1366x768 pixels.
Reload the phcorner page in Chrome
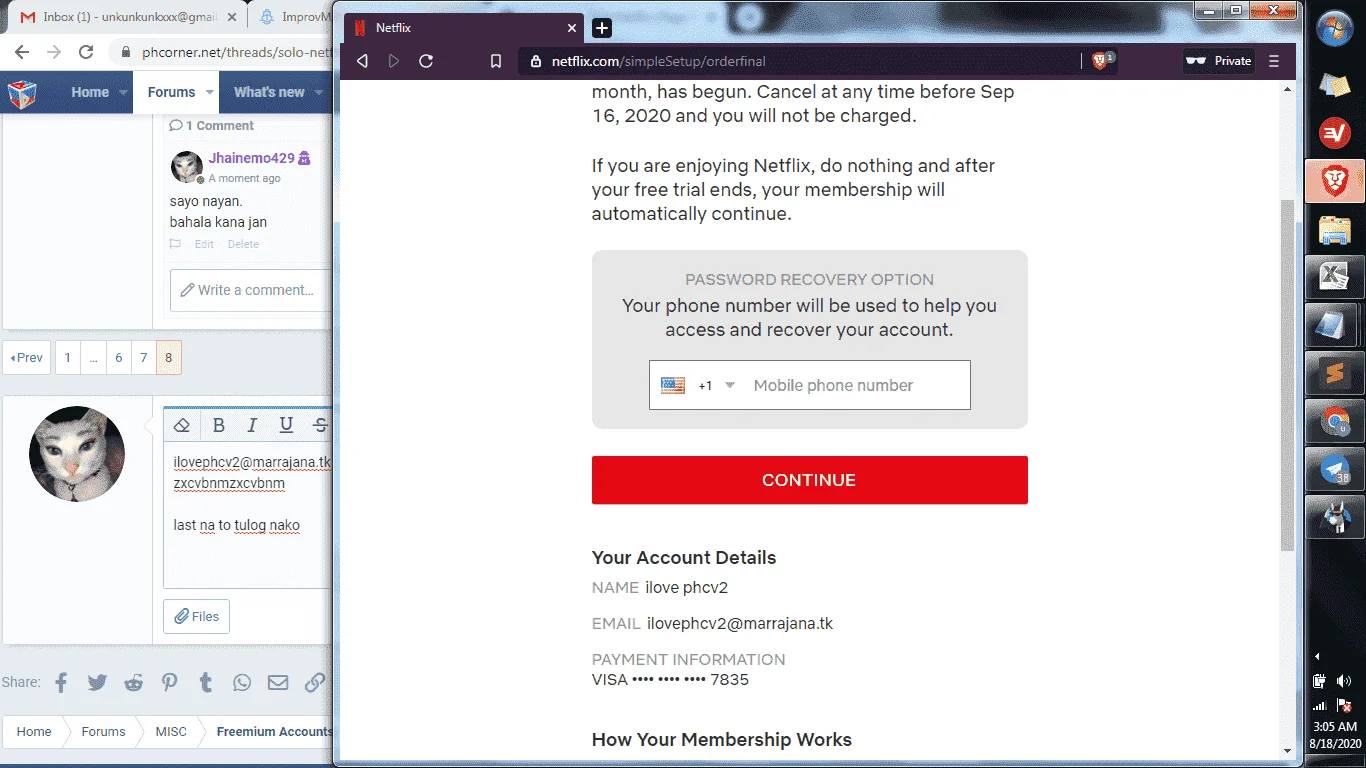tap(86, 52)
